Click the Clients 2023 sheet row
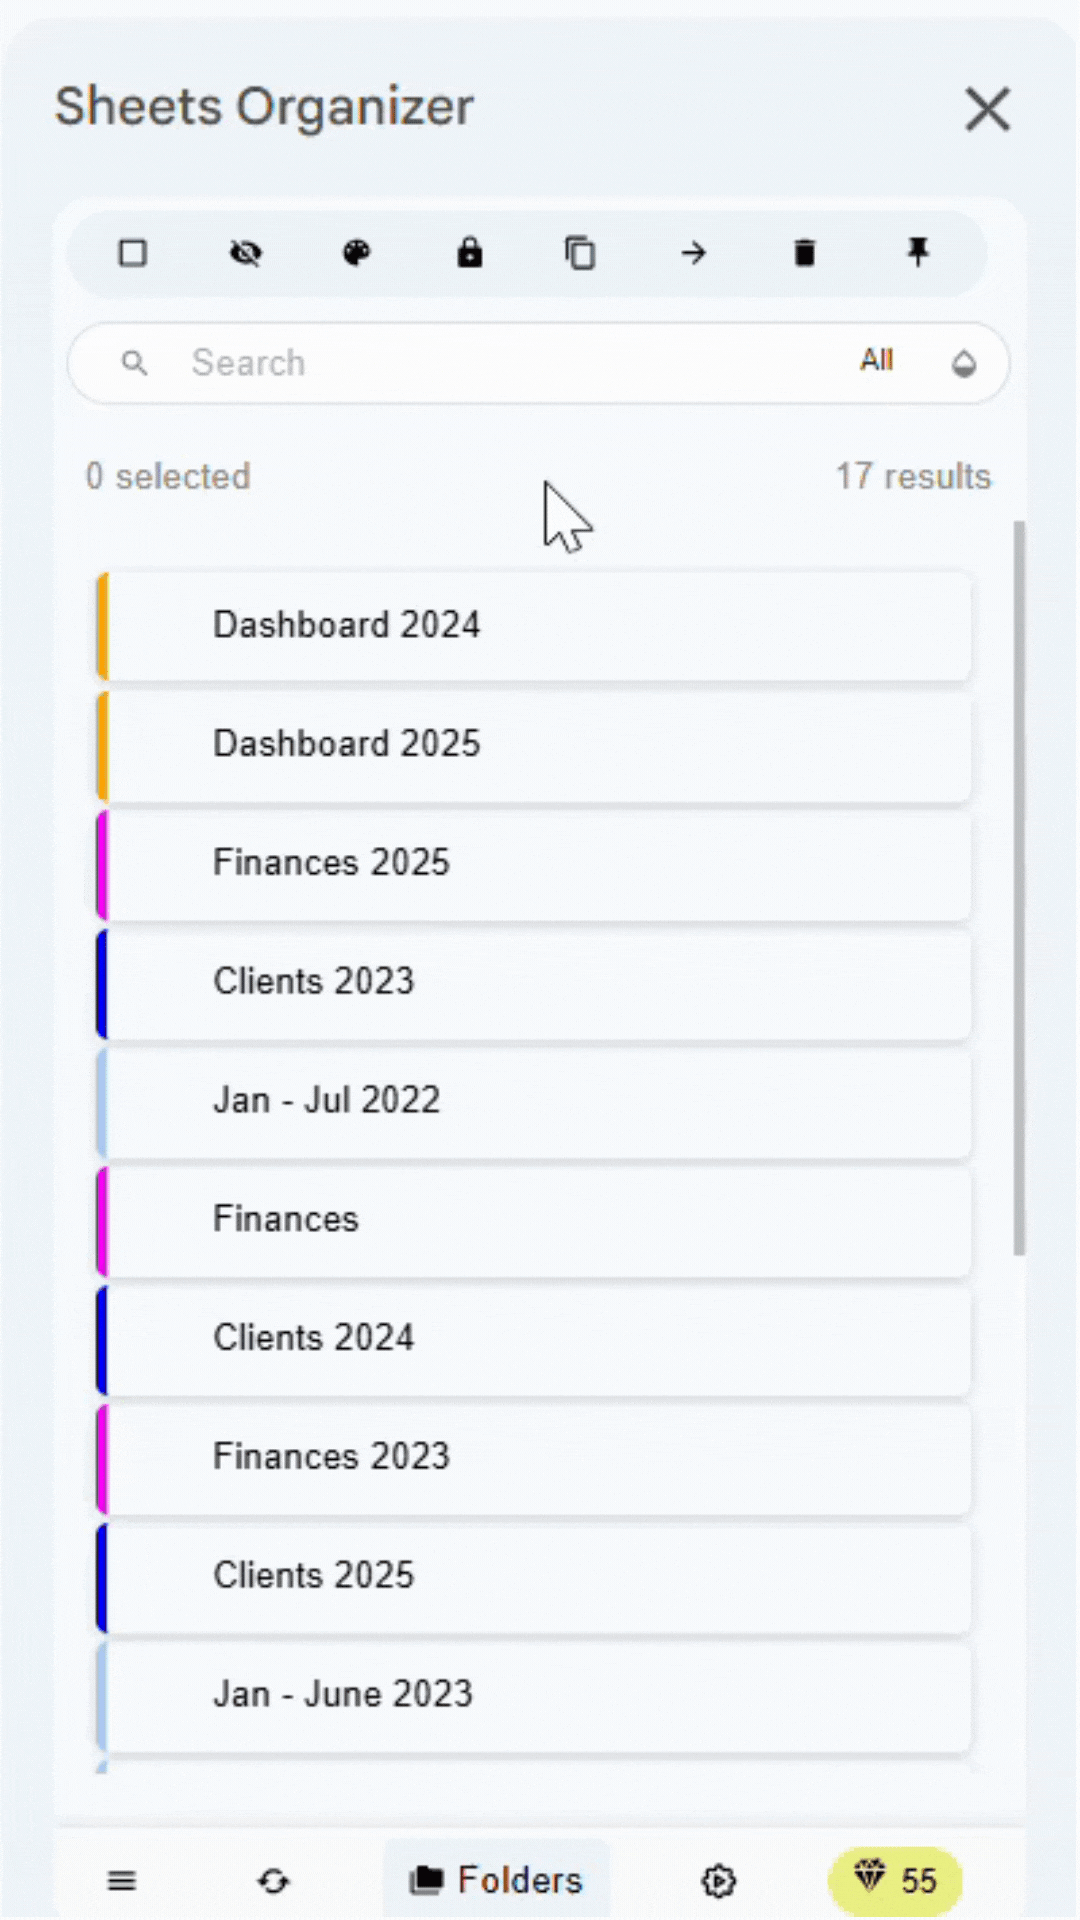The width and height of the screenshot is (1080, 1920). pyautogui.click(x=537, y=982)
